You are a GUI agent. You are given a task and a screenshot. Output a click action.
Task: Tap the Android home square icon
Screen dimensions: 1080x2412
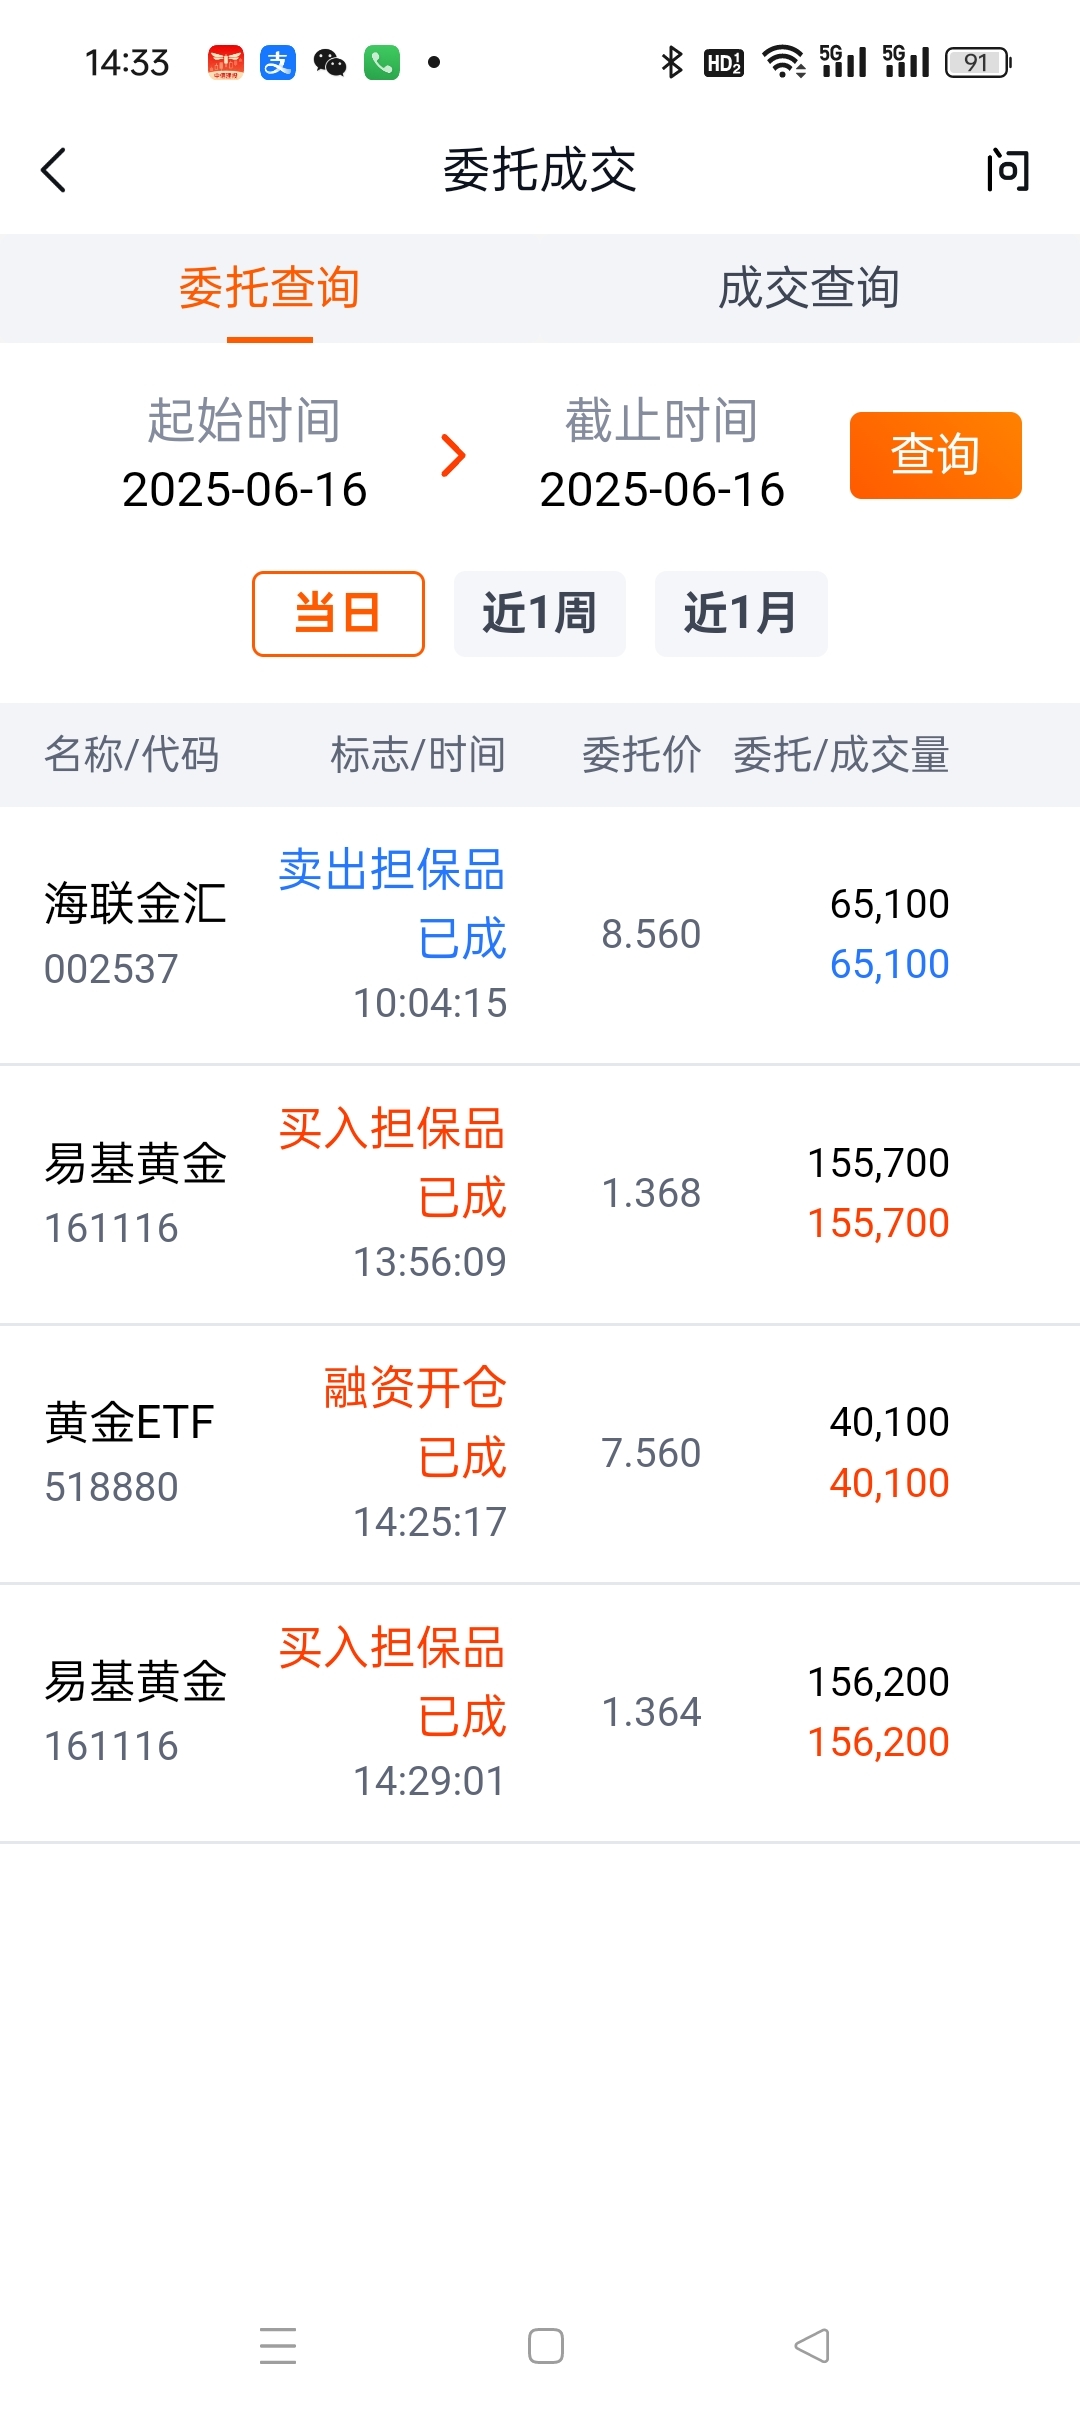546,2345
